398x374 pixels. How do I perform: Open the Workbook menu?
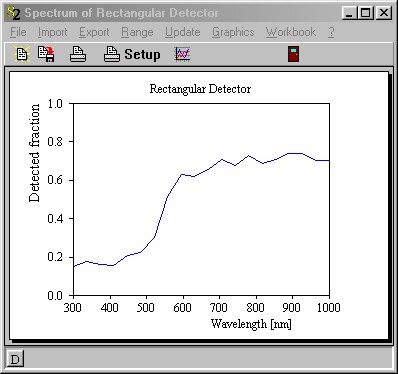click(x=291, y=32)
